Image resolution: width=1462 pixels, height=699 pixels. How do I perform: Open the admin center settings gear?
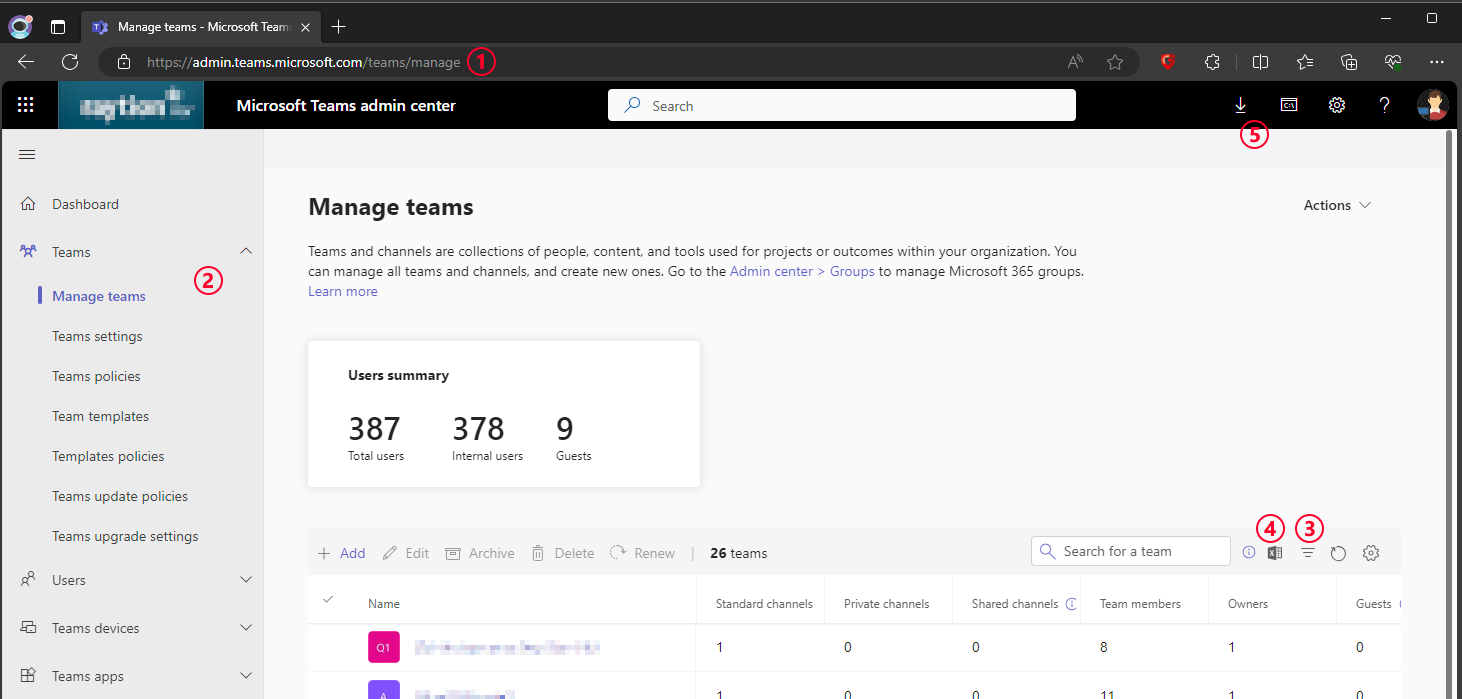(x=1337, y=105)
